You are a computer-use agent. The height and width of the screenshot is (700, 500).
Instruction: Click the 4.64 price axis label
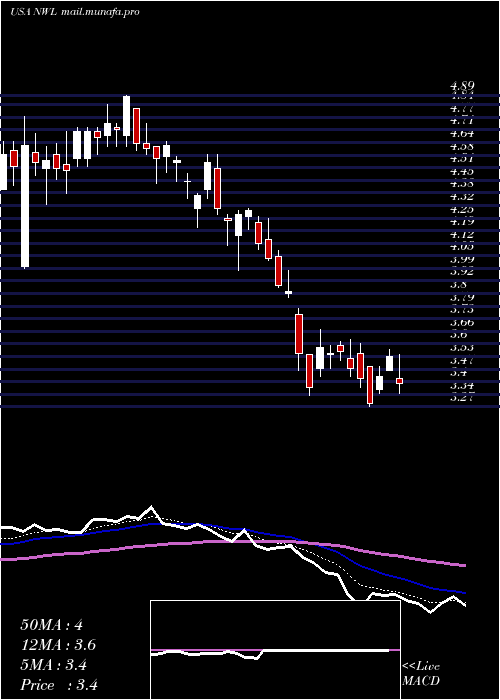pyautogui.click(x=462, y=133)
